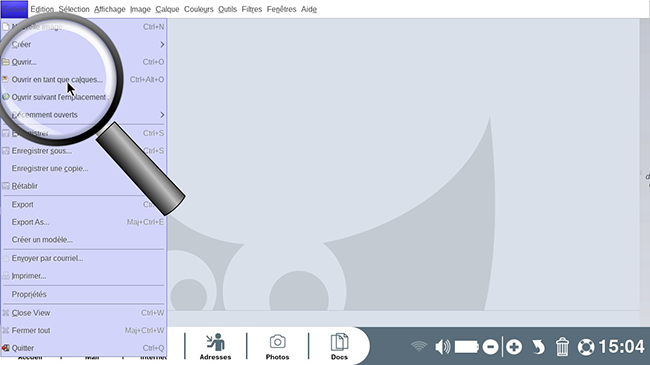Click the Export menu entry
Screen dimensions: 650x365
(84, 204)
